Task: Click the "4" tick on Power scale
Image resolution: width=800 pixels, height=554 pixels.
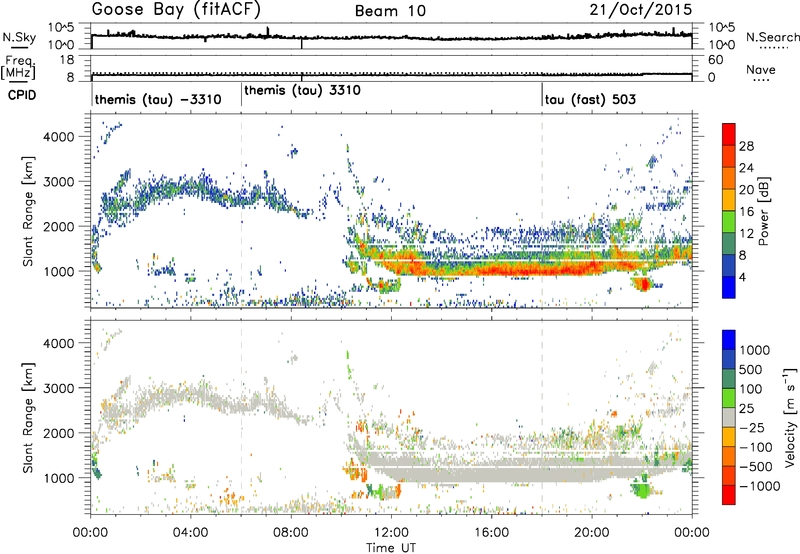Action: (742, 278)
